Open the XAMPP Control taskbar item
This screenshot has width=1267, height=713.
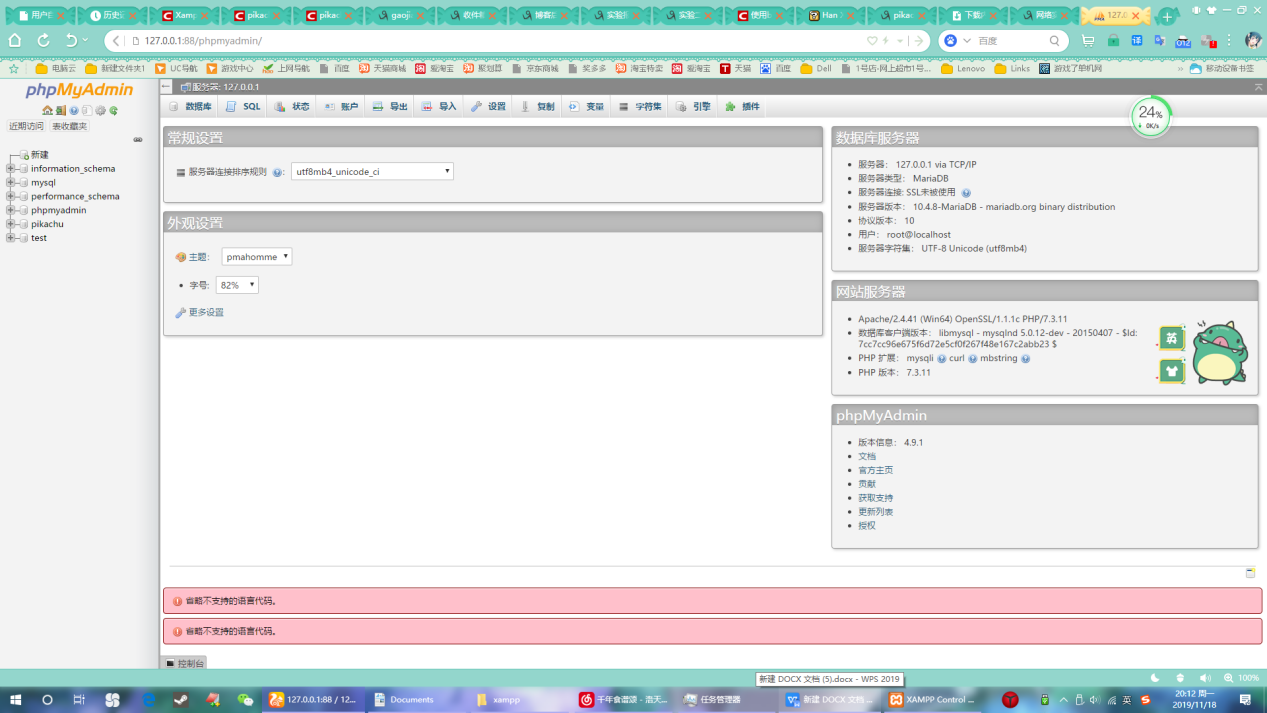click(x=931, y=700)
